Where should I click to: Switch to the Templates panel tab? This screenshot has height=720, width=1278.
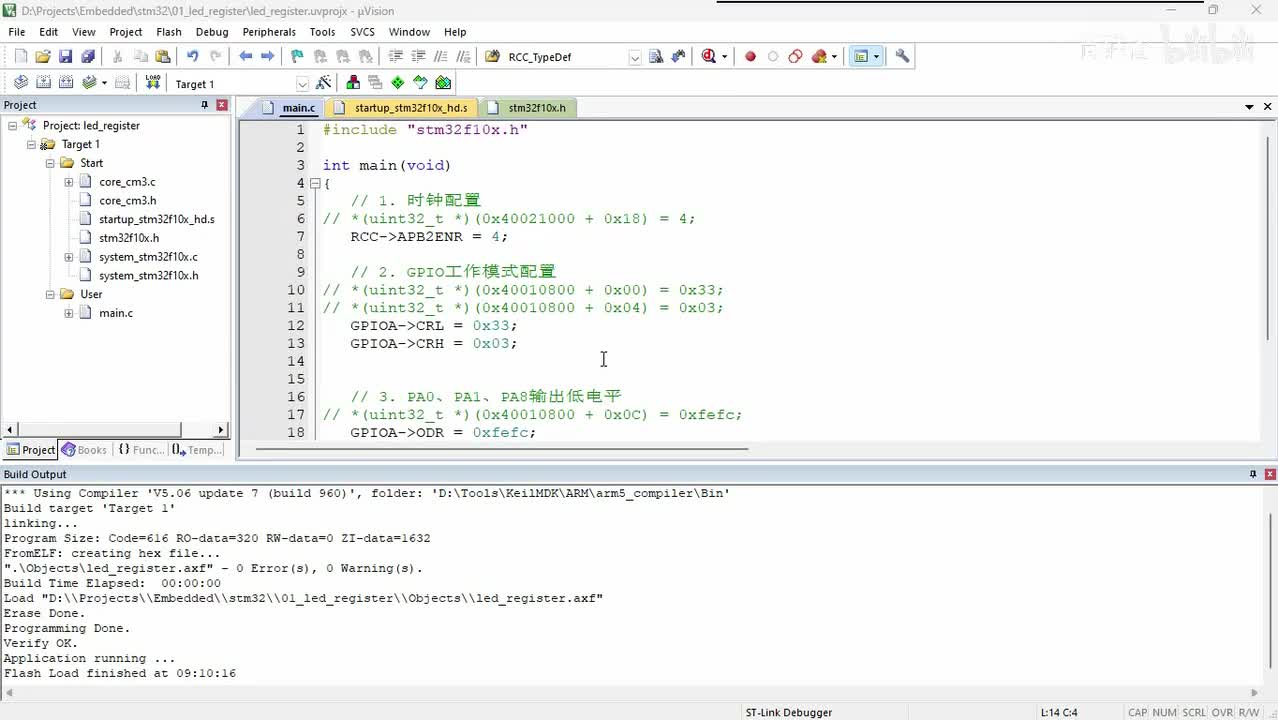click(197, 450)
